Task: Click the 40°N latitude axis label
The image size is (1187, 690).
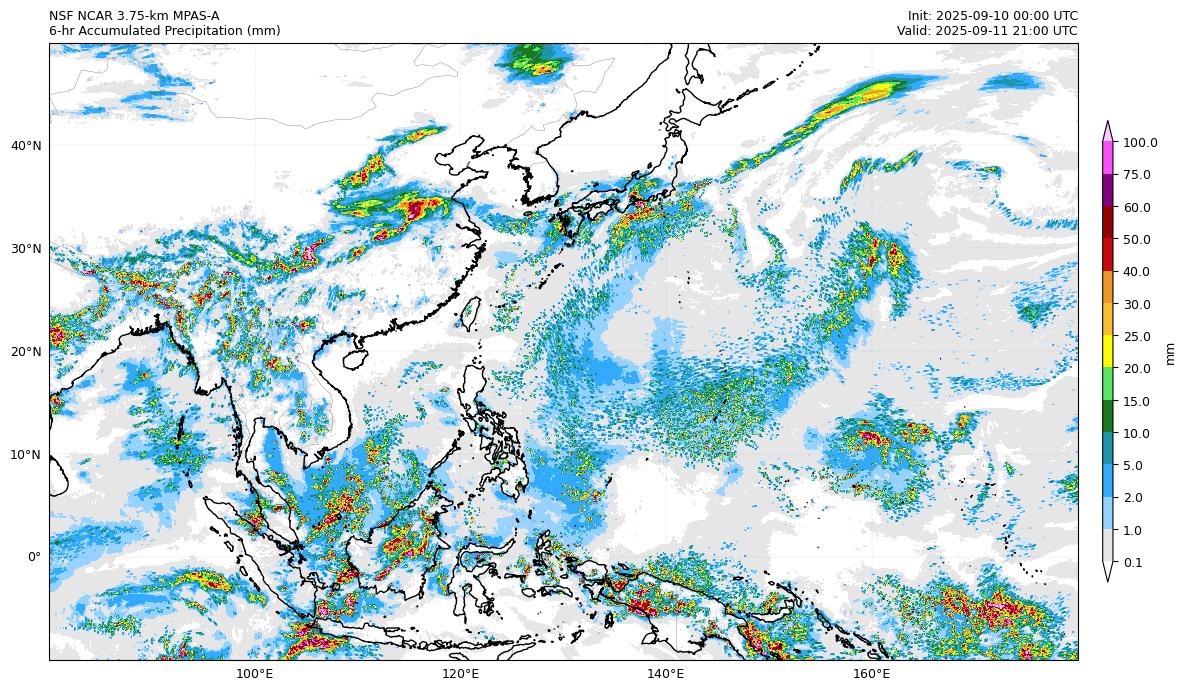Action: [26, 146]
